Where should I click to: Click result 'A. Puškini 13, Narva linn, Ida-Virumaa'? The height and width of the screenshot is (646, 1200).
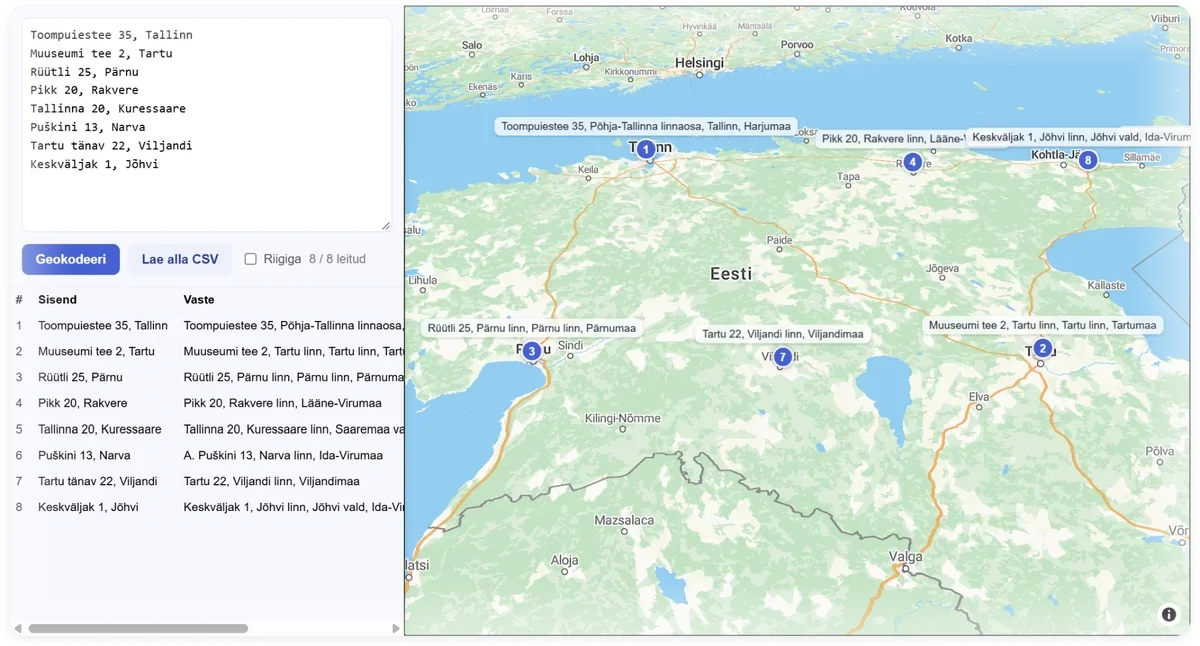click(x=283, y=455)
